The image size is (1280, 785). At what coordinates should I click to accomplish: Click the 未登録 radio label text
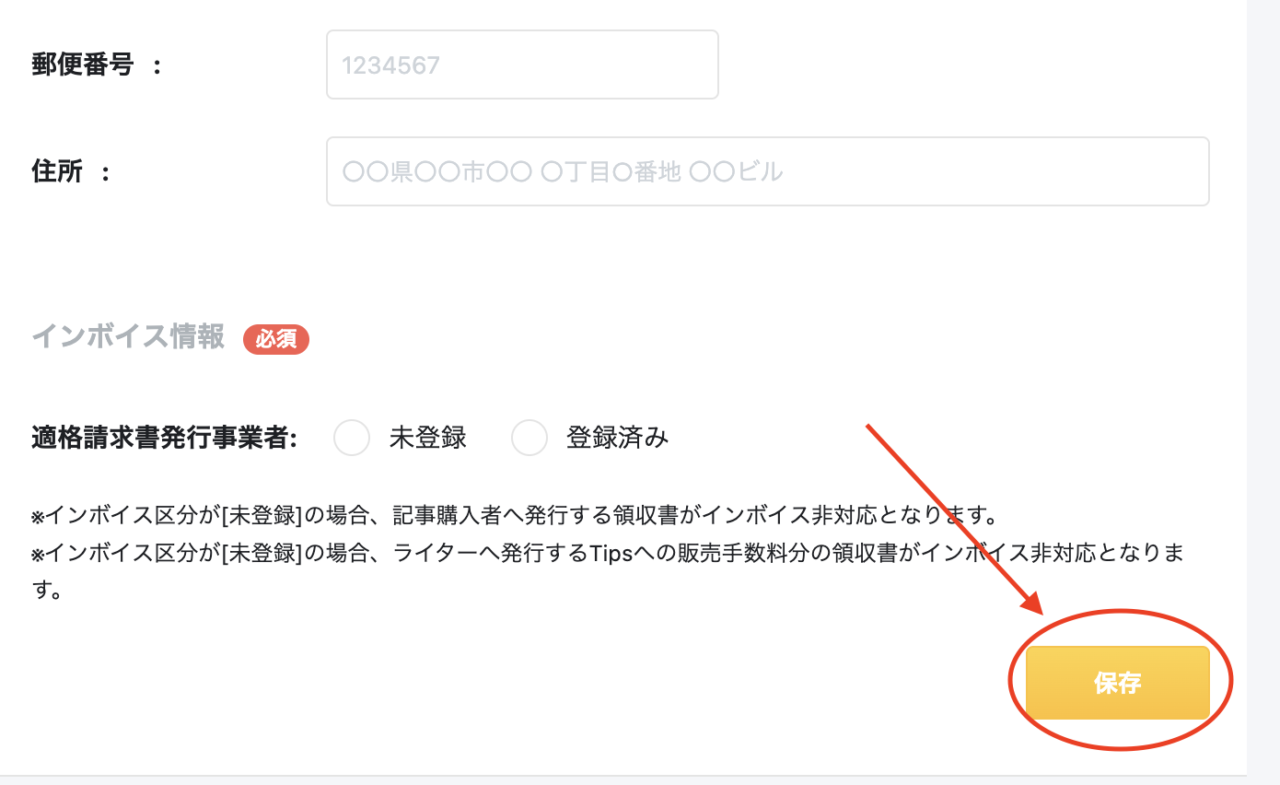click(x=428, y=438)
